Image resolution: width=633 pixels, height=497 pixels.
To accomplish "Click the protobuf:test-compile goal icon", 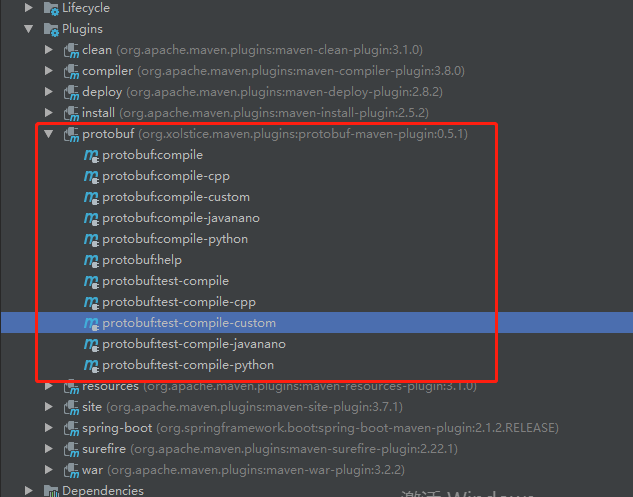I will click(91, 281).
